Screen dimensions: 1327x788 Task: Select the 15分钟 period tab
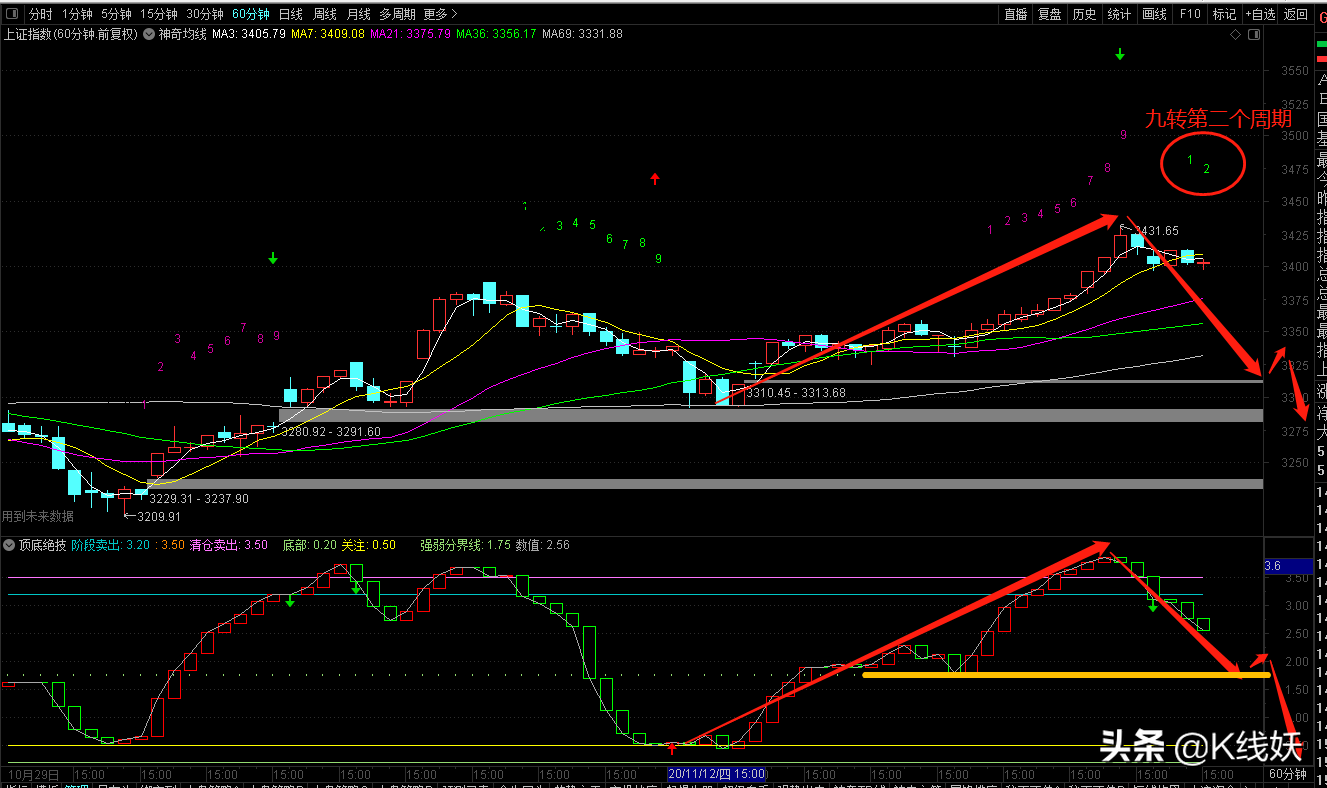(x=158, y=14)
